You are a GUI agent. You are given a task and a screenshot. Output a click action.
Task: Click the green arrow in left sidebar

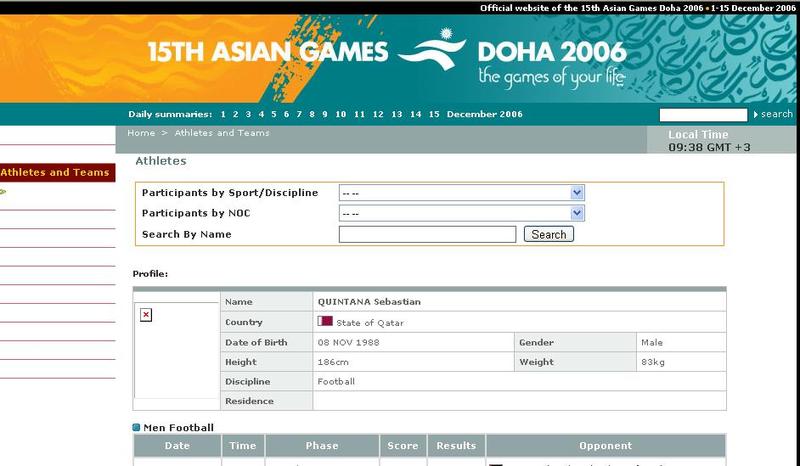point(3,191)
